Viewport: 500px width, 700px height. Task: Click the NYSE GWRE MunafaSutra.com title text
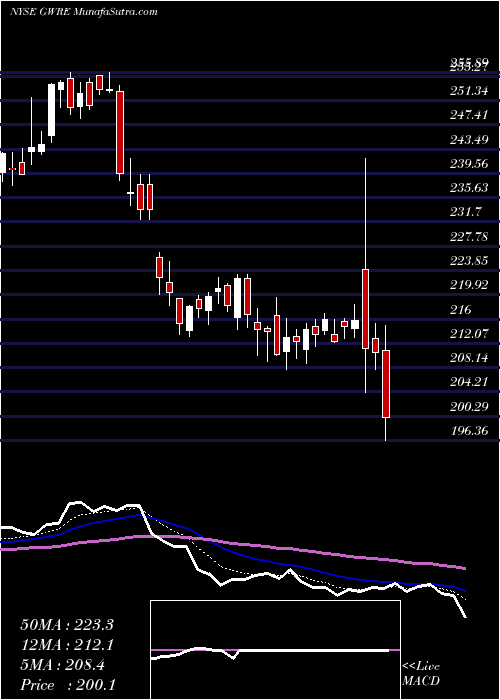click(84, 12)
